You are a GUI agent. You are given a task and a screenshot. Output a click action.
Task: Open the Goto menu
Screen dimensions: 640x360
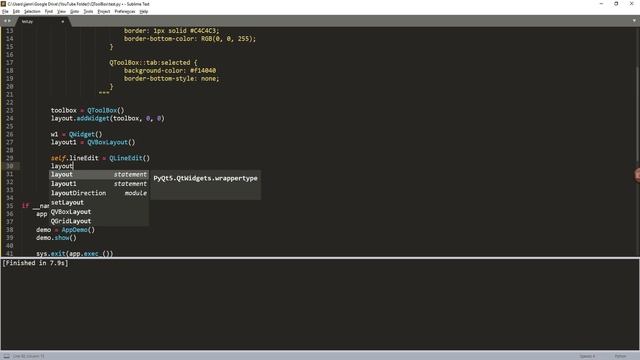[x=74, y=11]
